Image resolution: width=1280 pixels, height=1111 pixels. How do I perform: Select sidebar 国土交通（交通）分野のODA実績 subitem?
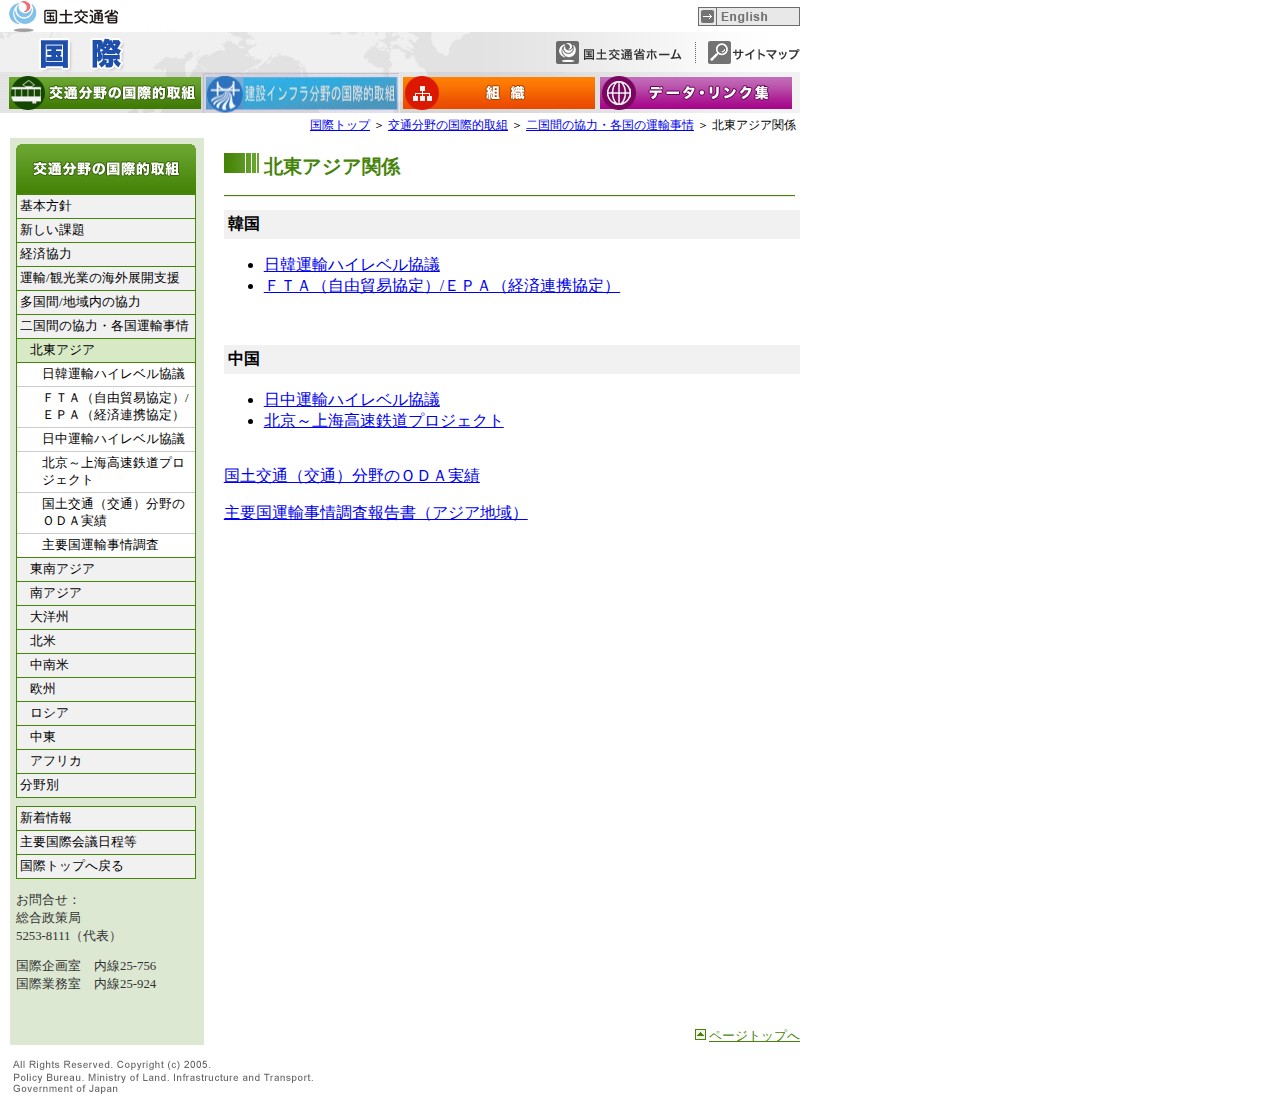pos(106,512)
